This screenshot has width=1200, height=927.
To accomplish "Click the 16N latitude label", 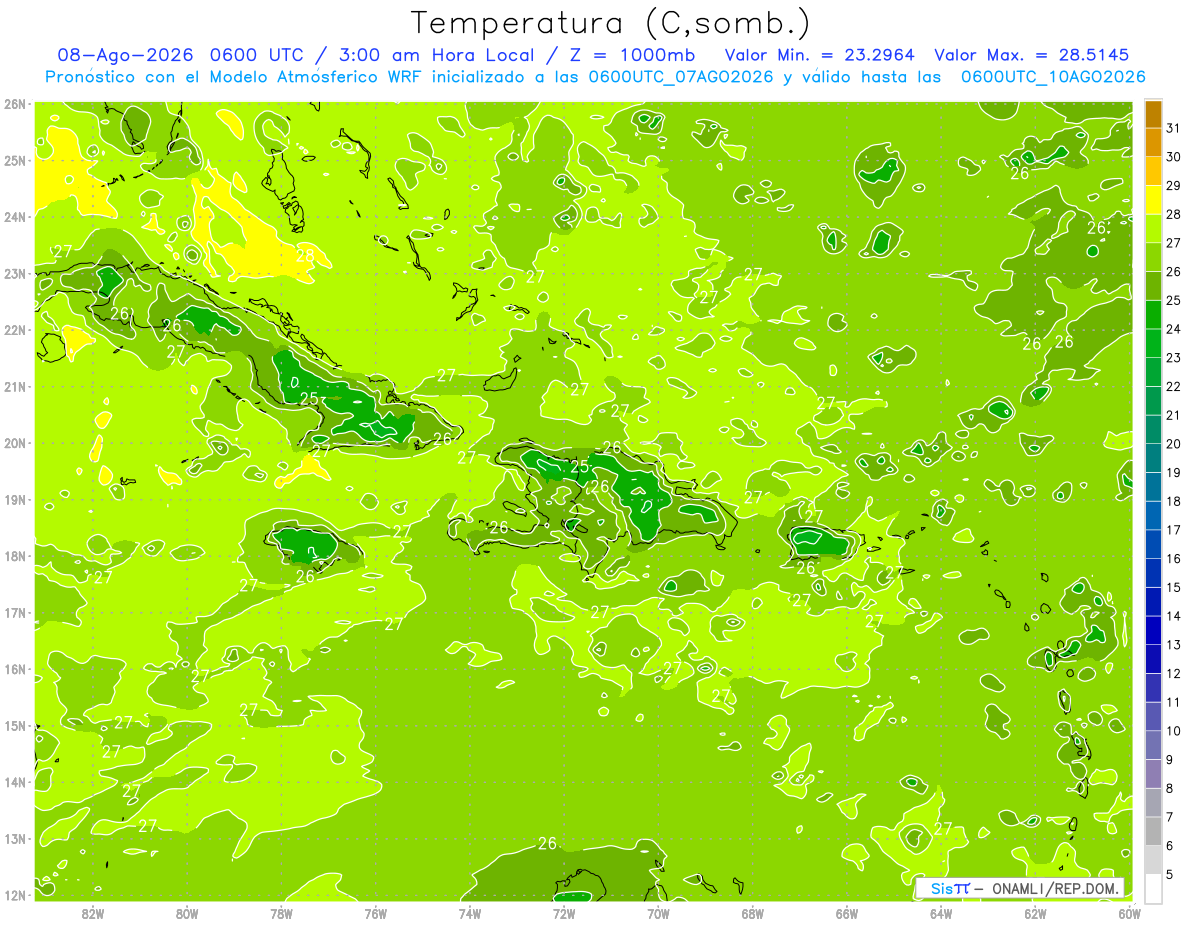I will (15, 669).
